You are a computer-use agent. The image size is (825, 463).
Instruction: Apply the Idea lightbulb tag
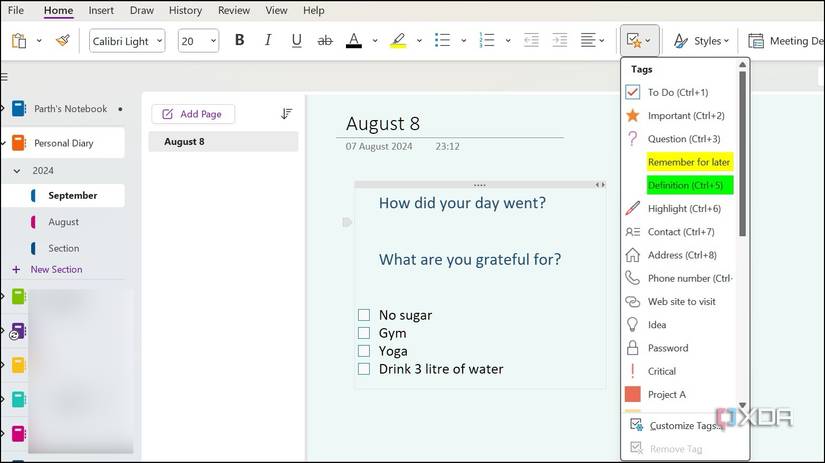679,325
